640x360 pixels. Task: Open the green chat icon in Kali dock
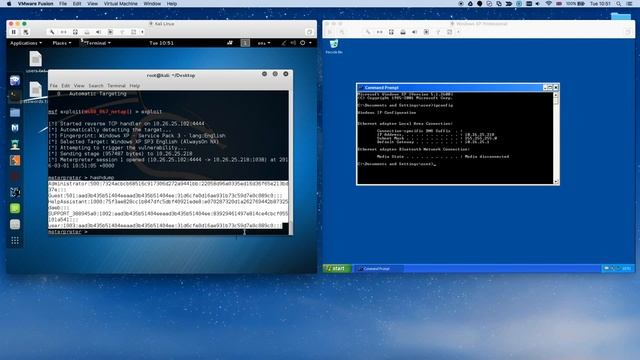click(x=15, y=208)
